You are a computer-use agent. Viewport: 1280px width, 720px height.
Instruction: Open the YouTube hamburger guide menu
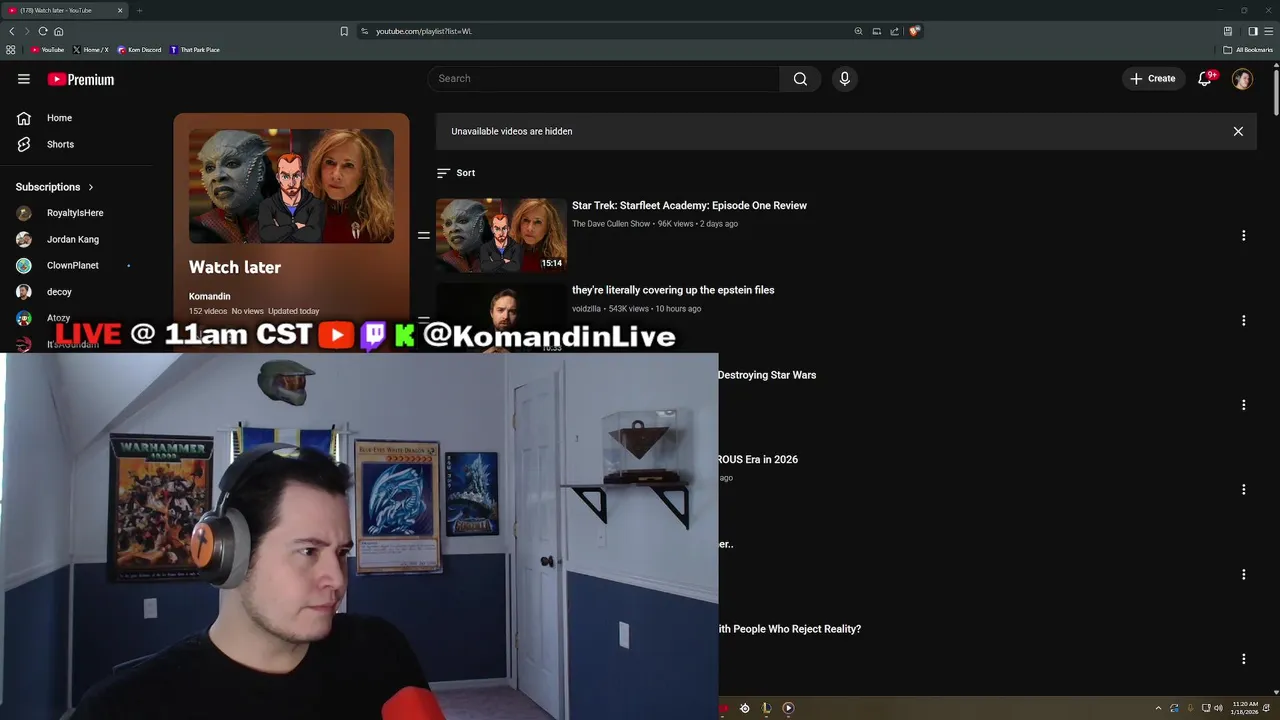[x=24, y=79]
